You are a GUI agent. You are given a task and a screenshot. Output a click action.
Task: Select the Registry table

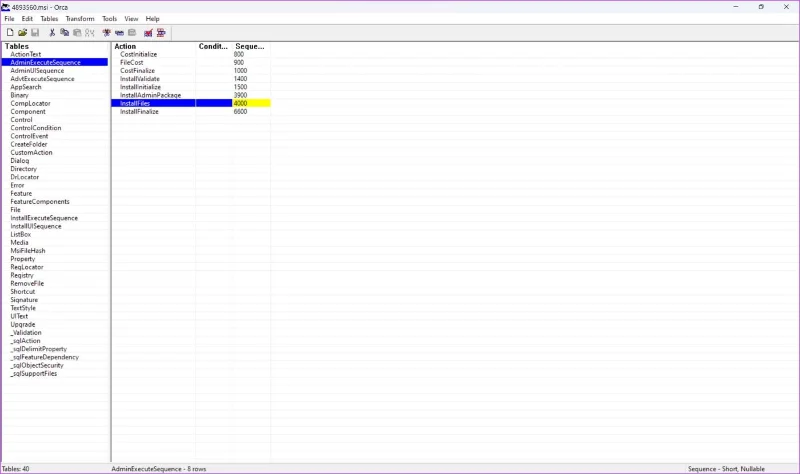point(22,275)
